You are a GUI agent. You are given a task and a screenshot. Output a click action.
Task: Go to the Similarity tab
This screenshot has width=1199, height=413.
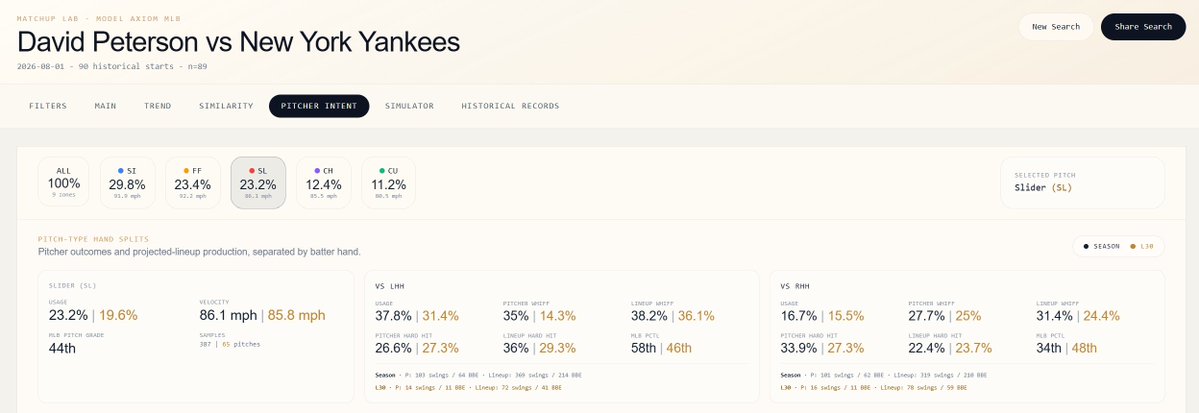tap(226, 106)
